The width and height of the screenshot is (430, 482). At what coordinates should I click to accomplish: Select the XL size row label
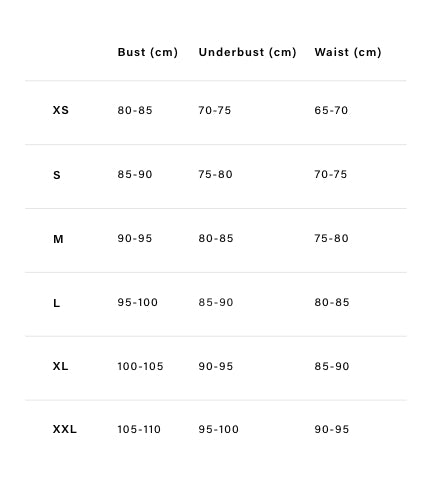pyautogui.click(x=60, y=366)
